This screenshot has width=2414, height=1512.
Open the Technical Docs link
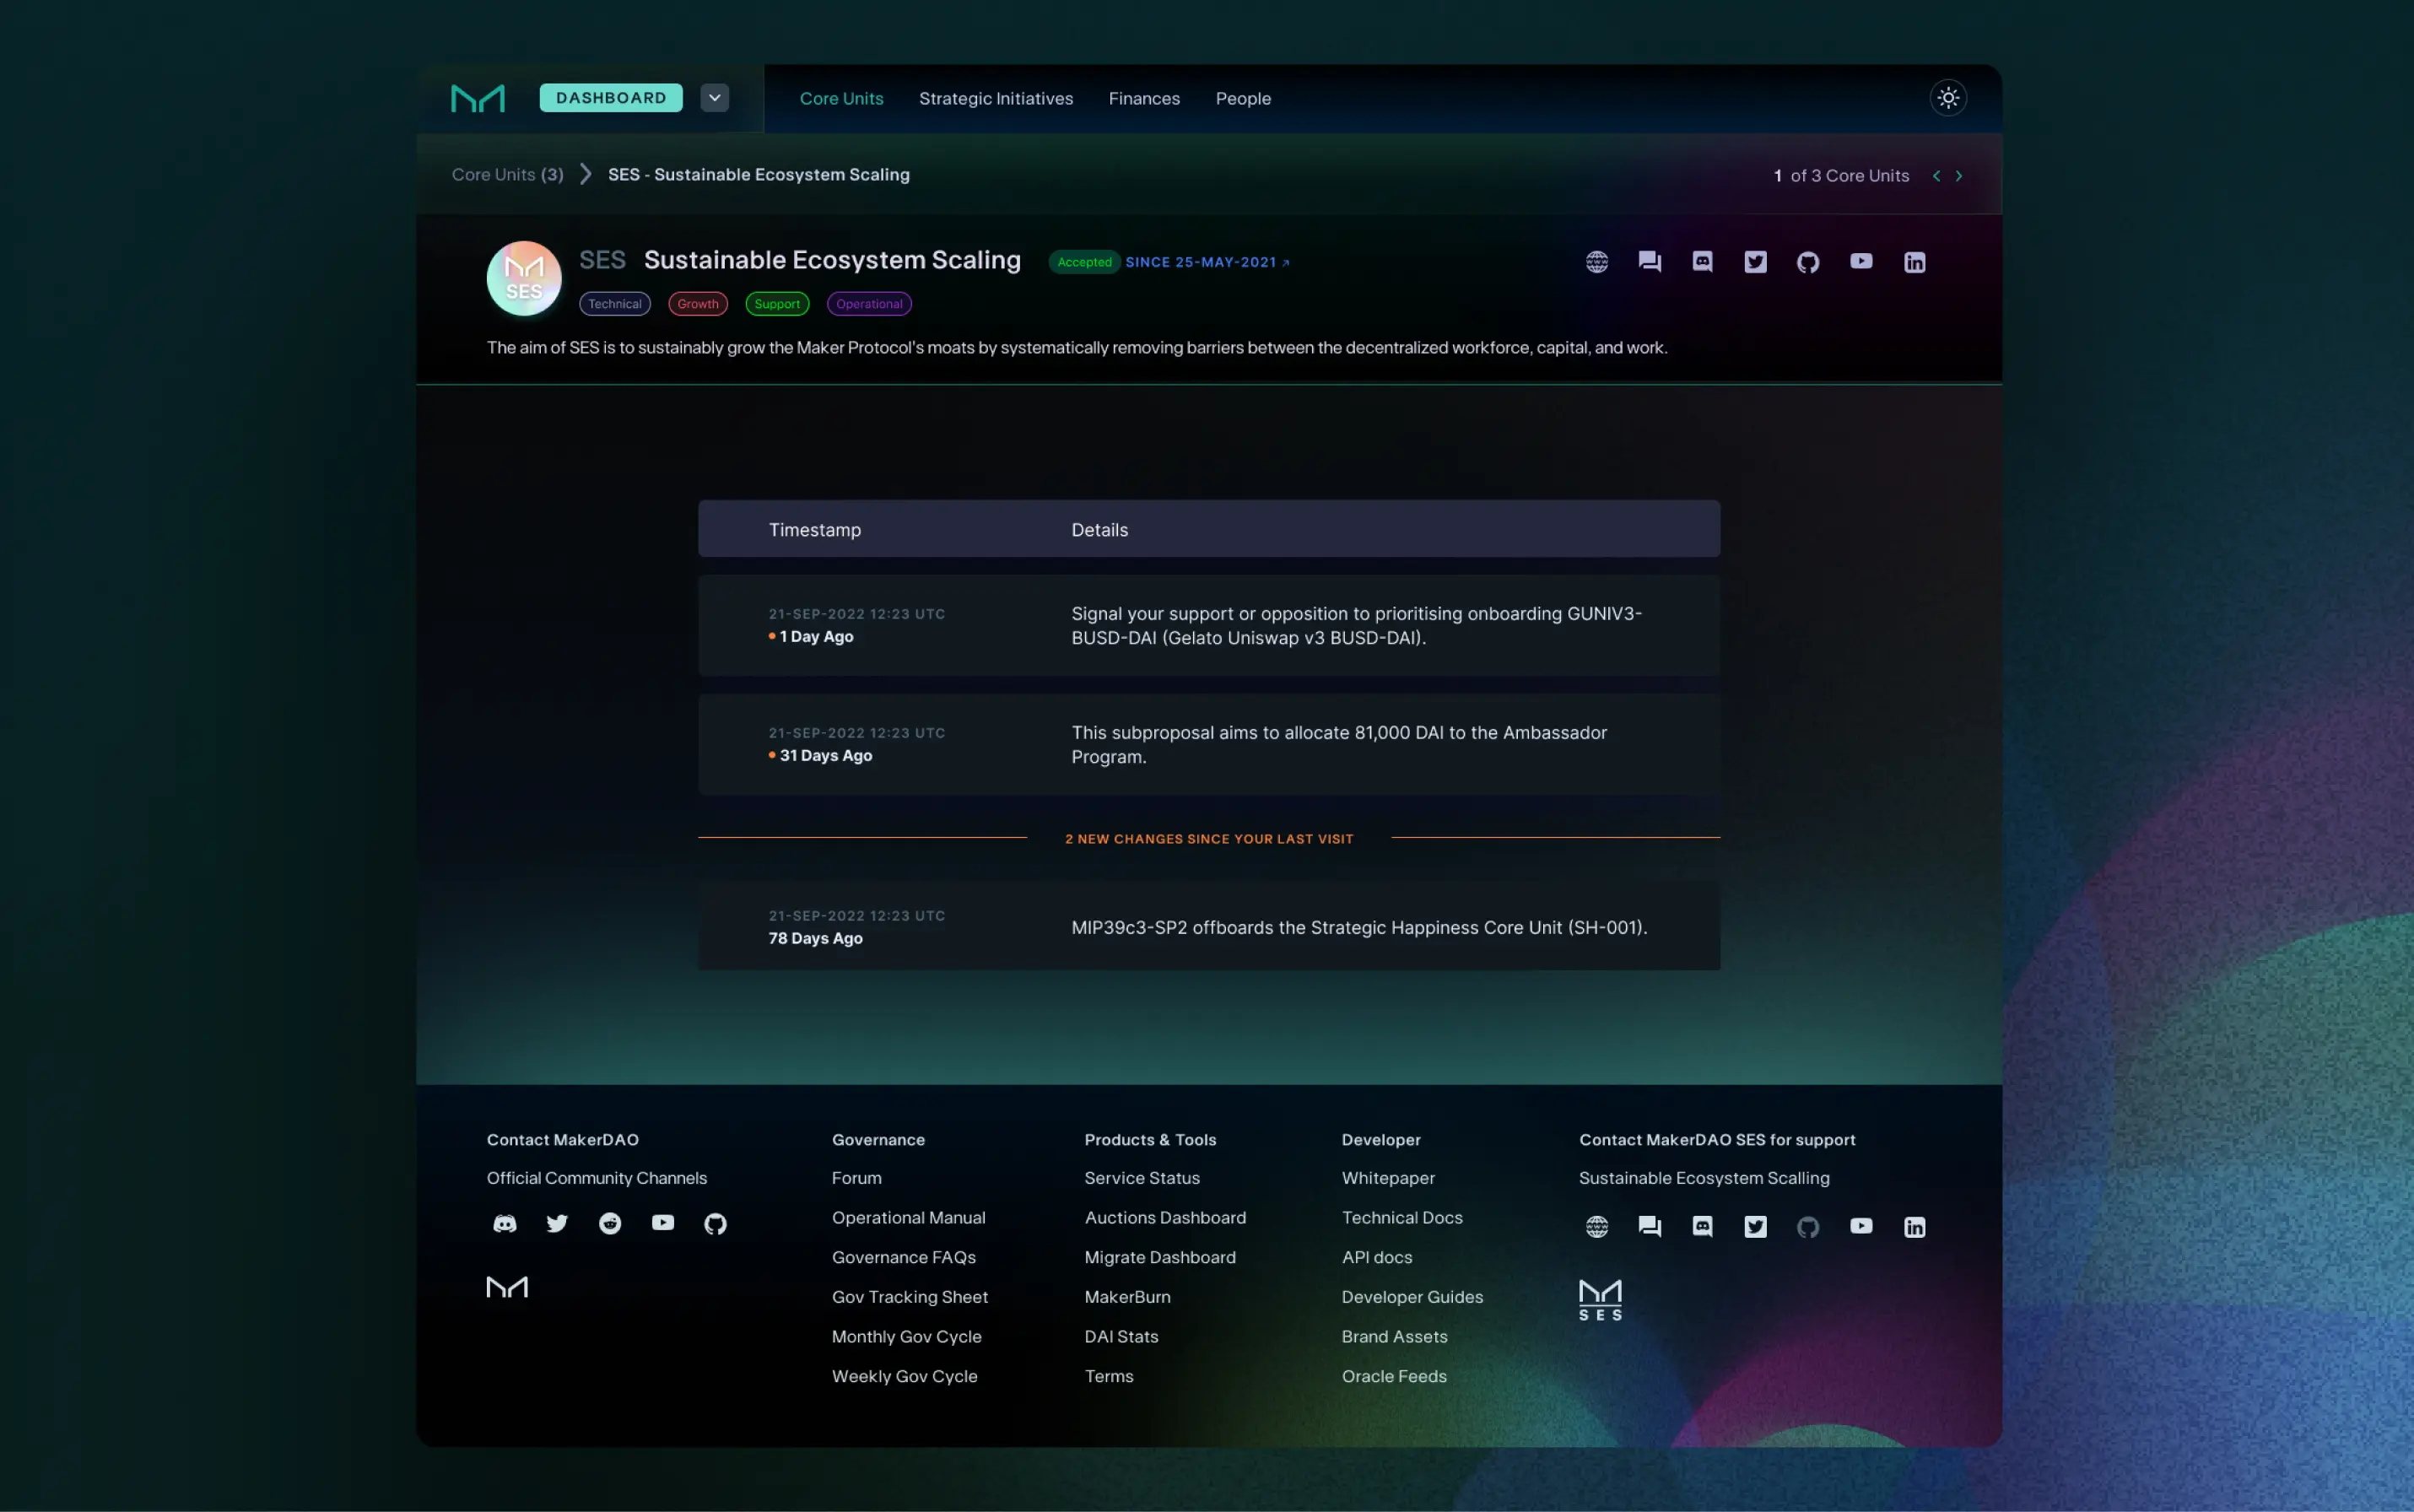pyautogui.click(x=1402, y=1218)
